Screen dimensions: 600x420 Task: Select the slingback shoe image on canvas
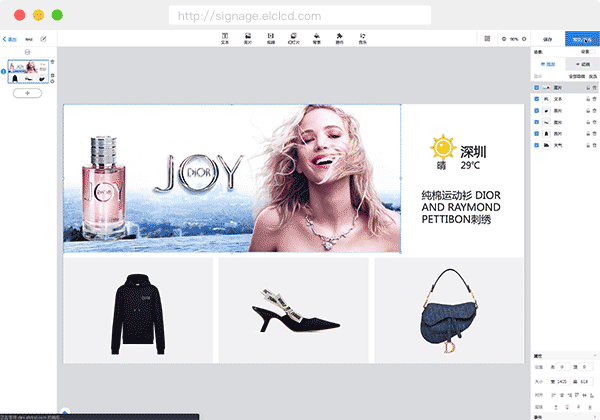293,310
